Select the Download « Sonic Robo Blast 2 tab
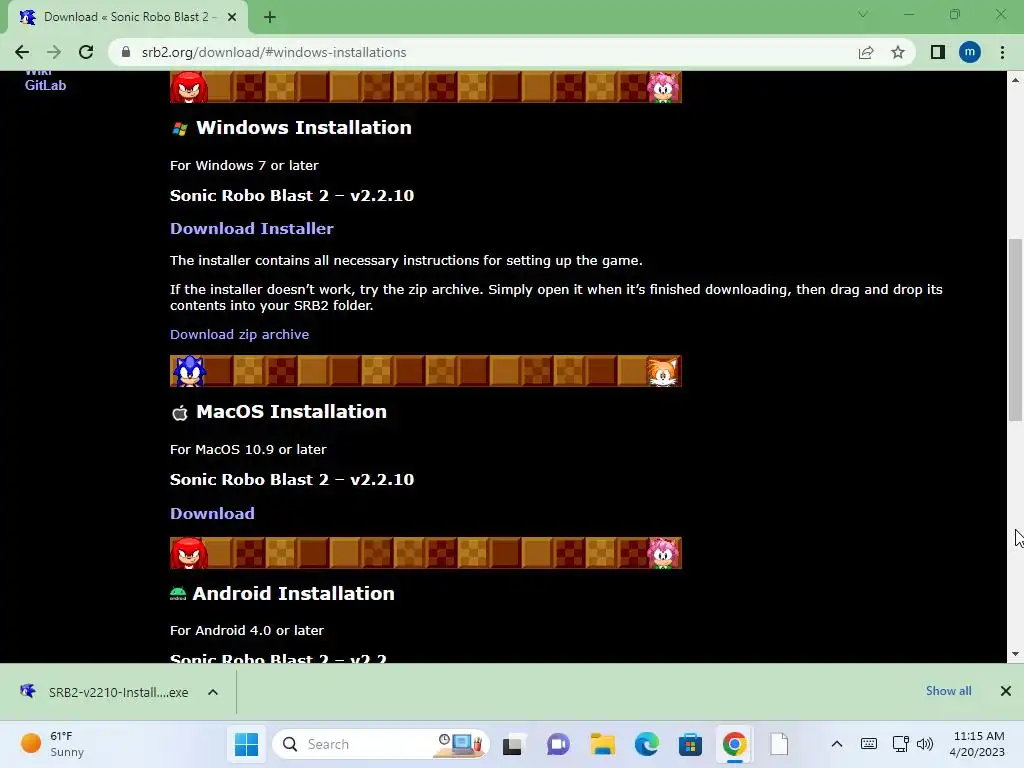This screenshot has height=768, width=1024. [128, 18]
